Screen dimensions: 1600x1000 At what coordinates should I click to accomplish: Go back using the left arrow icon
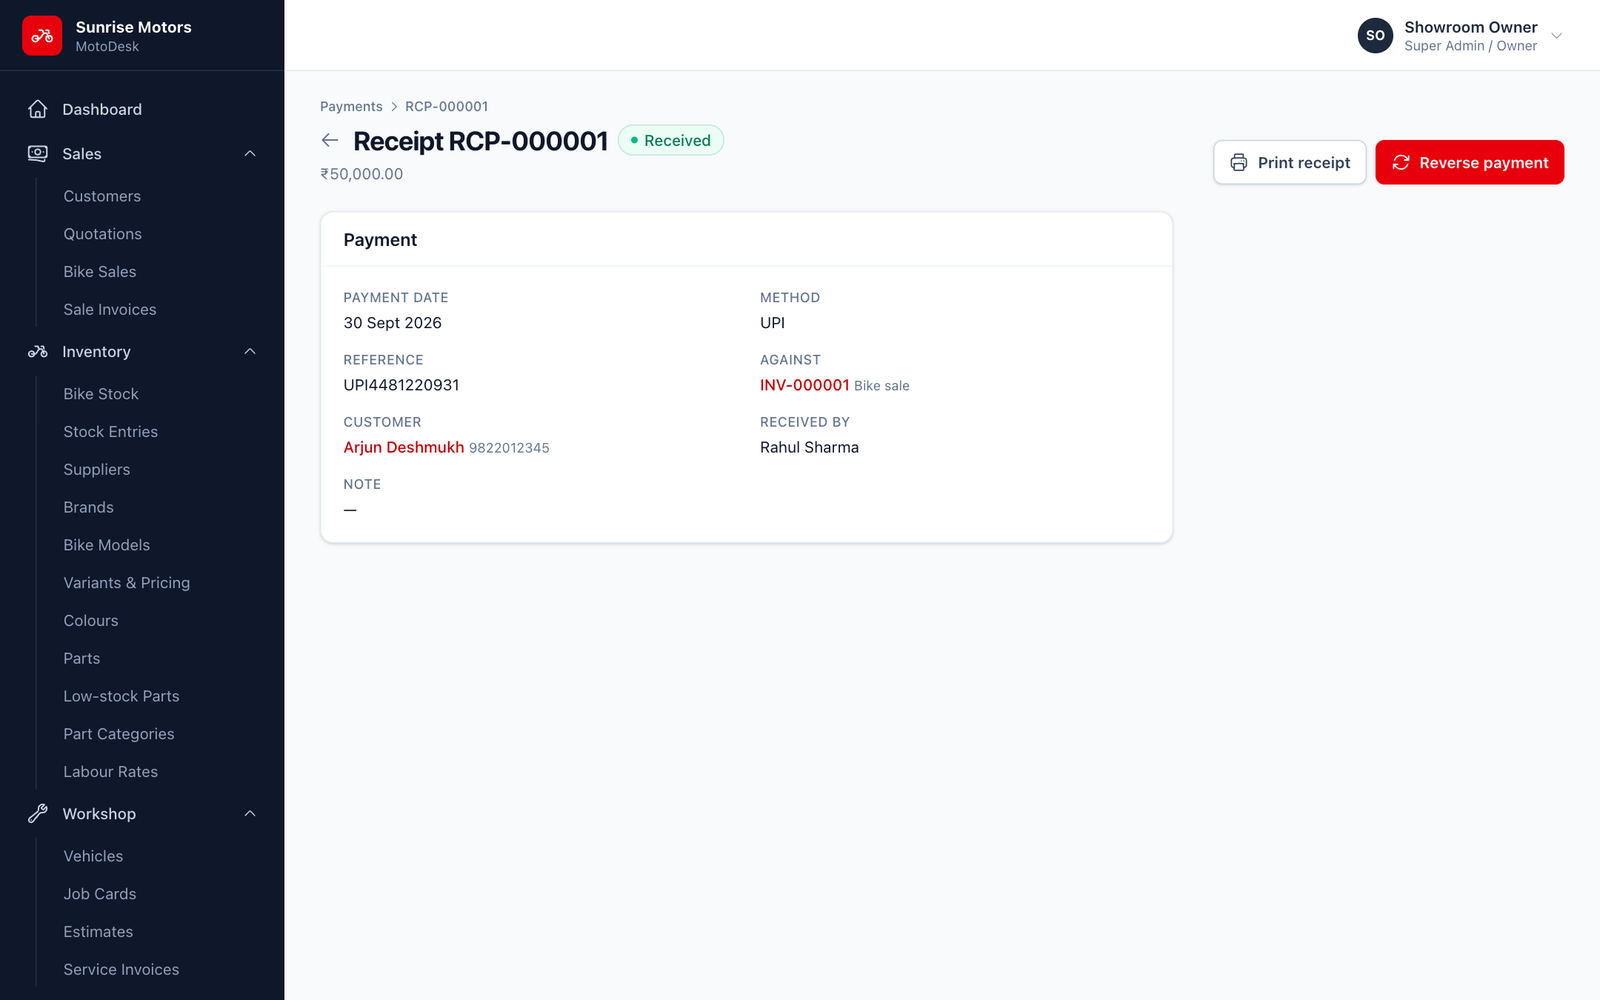point(330,141)
